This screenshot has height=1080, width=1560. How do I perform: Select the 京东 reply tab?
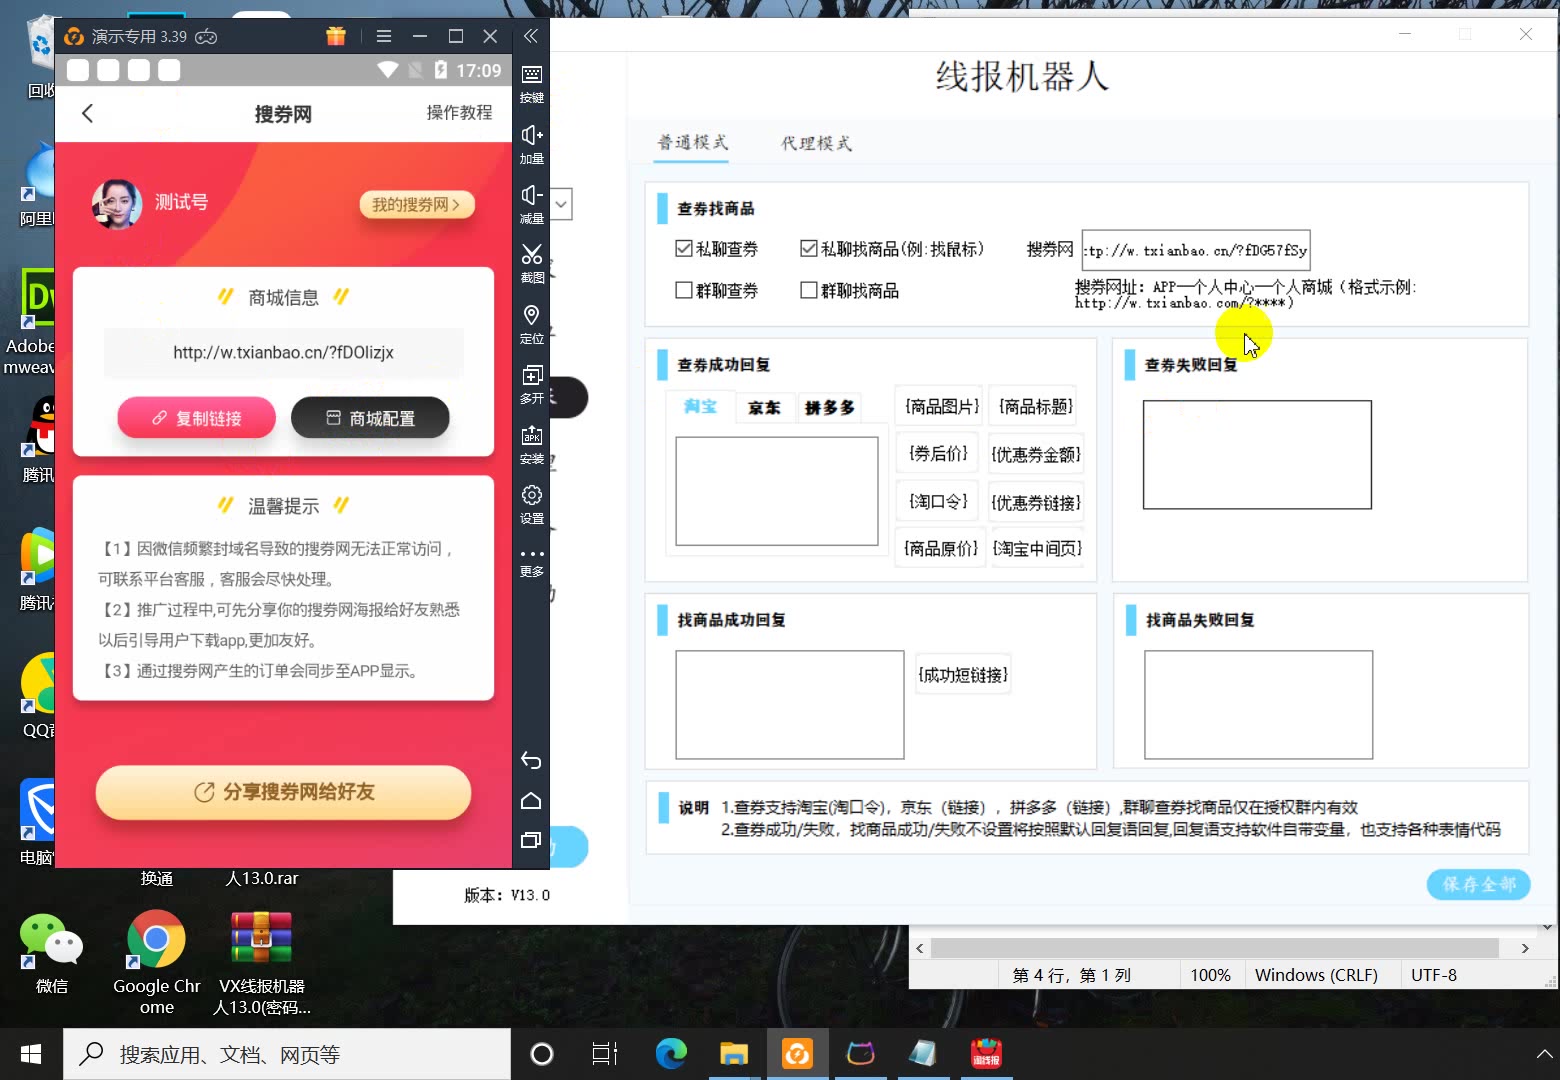coord(764,407)
